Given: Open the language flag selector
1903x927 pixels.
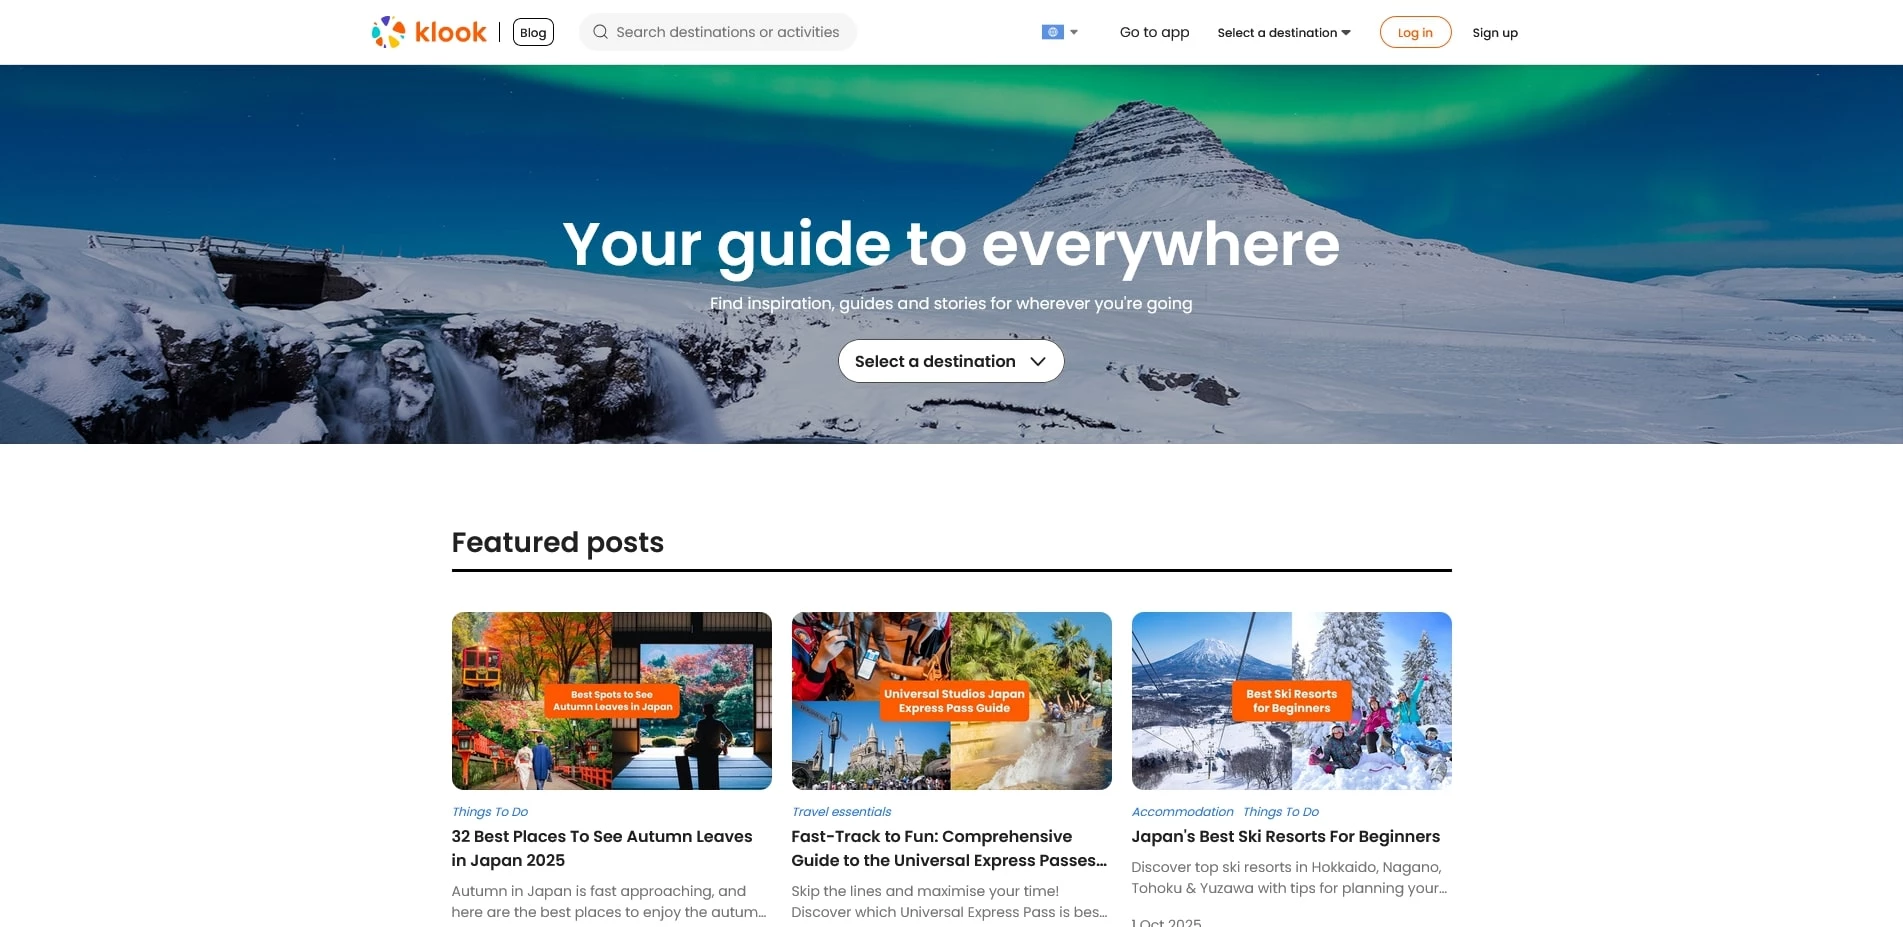Looking at the screenshot, I should click(1052, 32).
